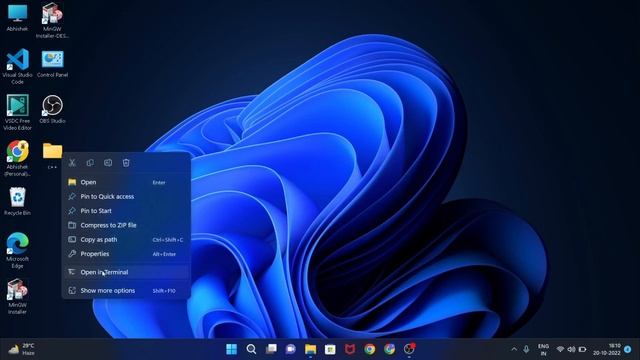Choose Pin to Quick access

[126, 197]
